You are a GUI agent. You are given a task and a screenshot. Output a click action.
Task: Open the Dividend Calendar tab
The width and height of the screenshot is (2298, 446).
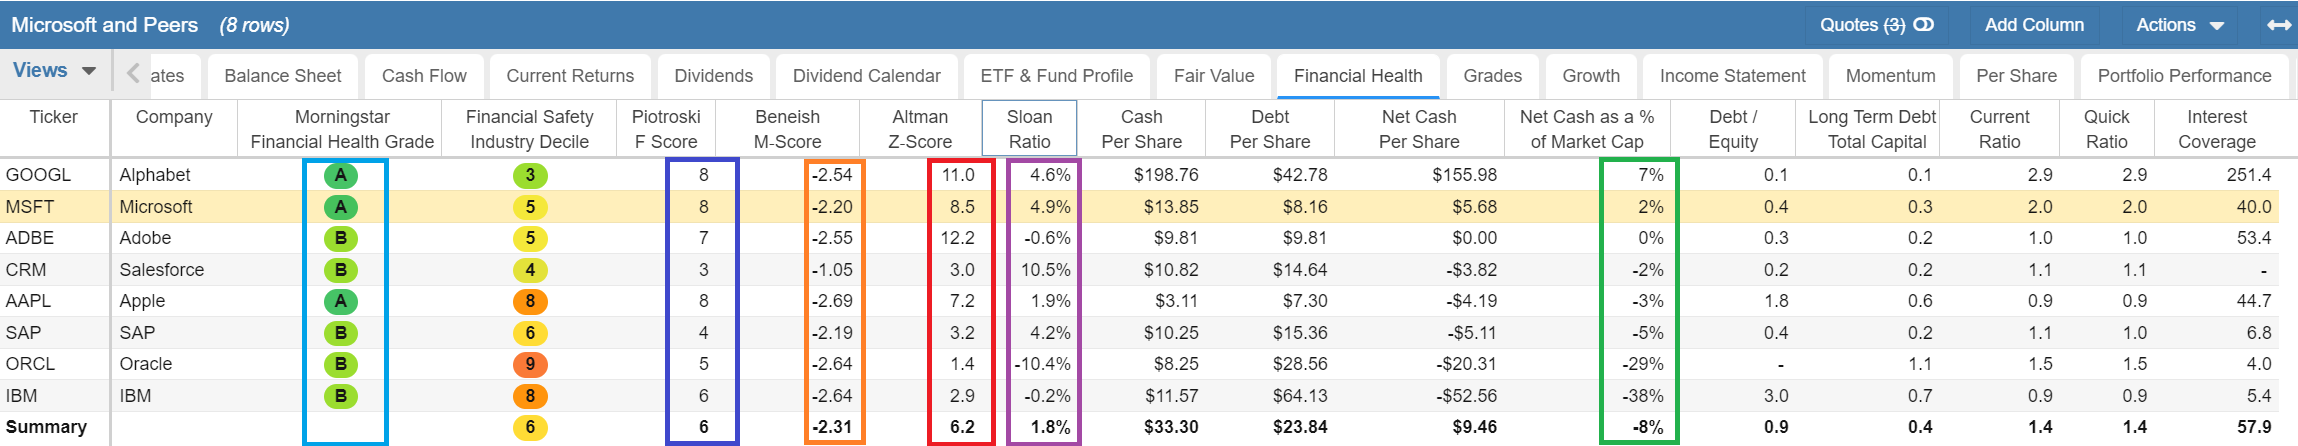(867, 76)
